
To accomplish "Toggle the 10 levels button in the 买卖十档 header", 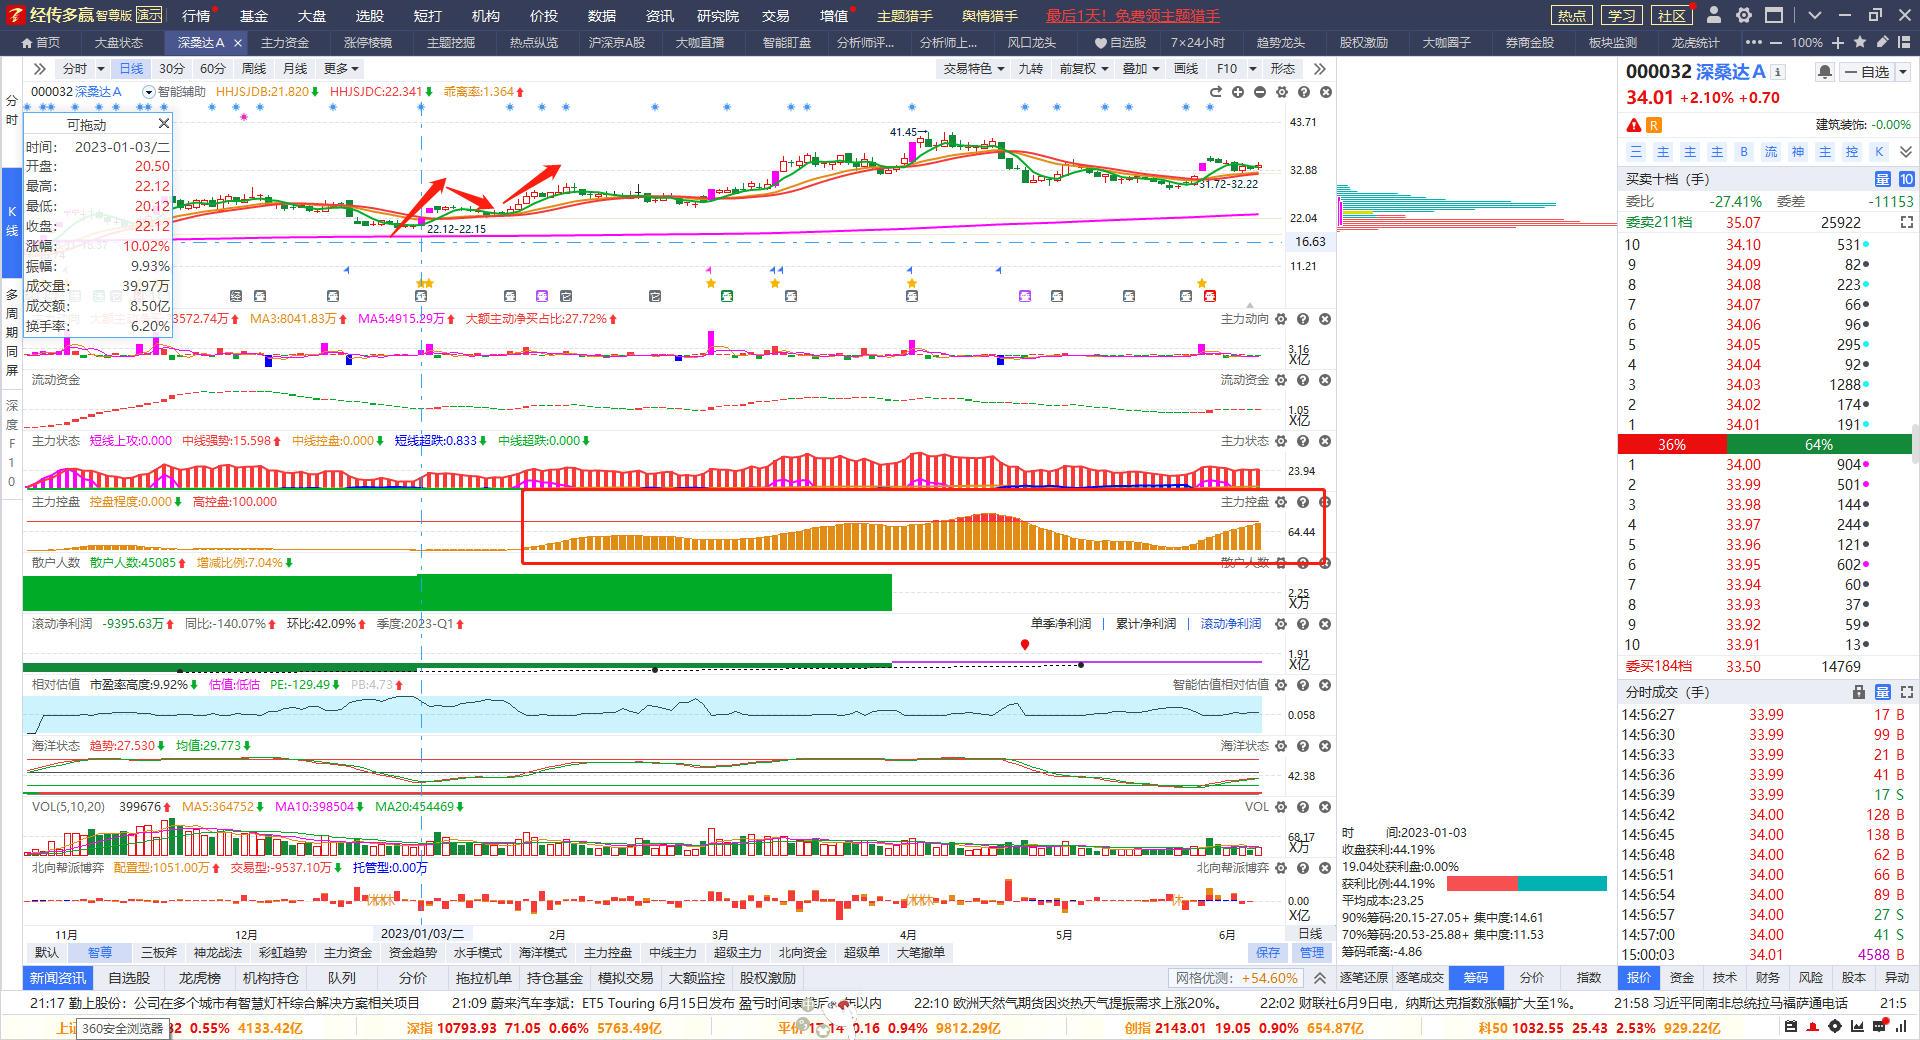I will tap(1907, 179).
